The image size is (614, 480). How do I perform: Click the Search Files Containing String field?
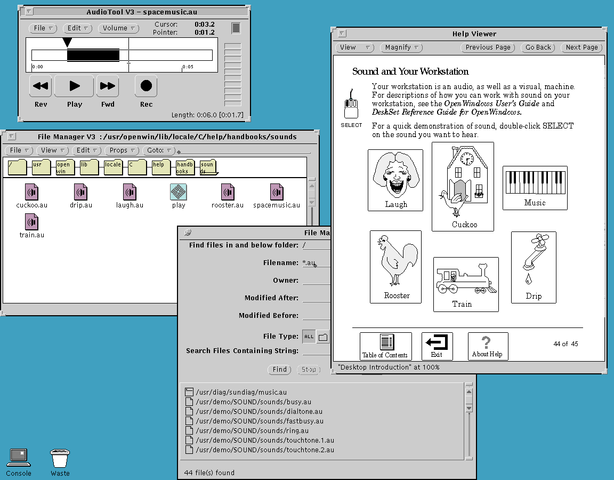316,351
